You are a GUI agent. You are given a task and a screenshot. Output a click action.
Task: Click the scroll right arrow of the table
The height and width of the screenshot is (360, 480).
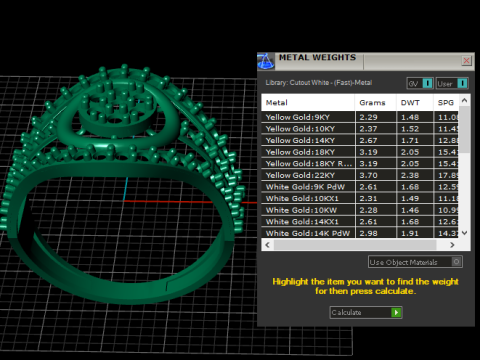[x=452, y=245]
